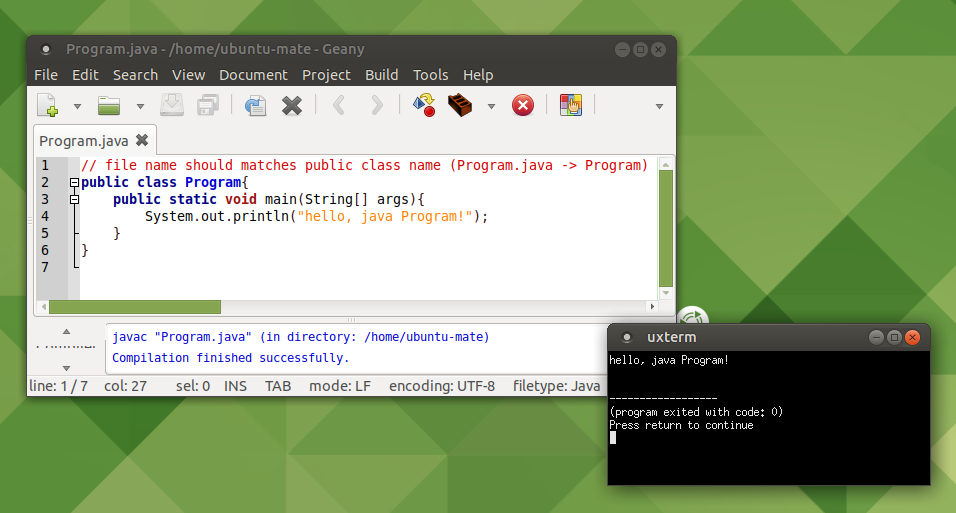Open the Project menu
The width and height of the screenshot is (956, 513).
tap(326, 75)
